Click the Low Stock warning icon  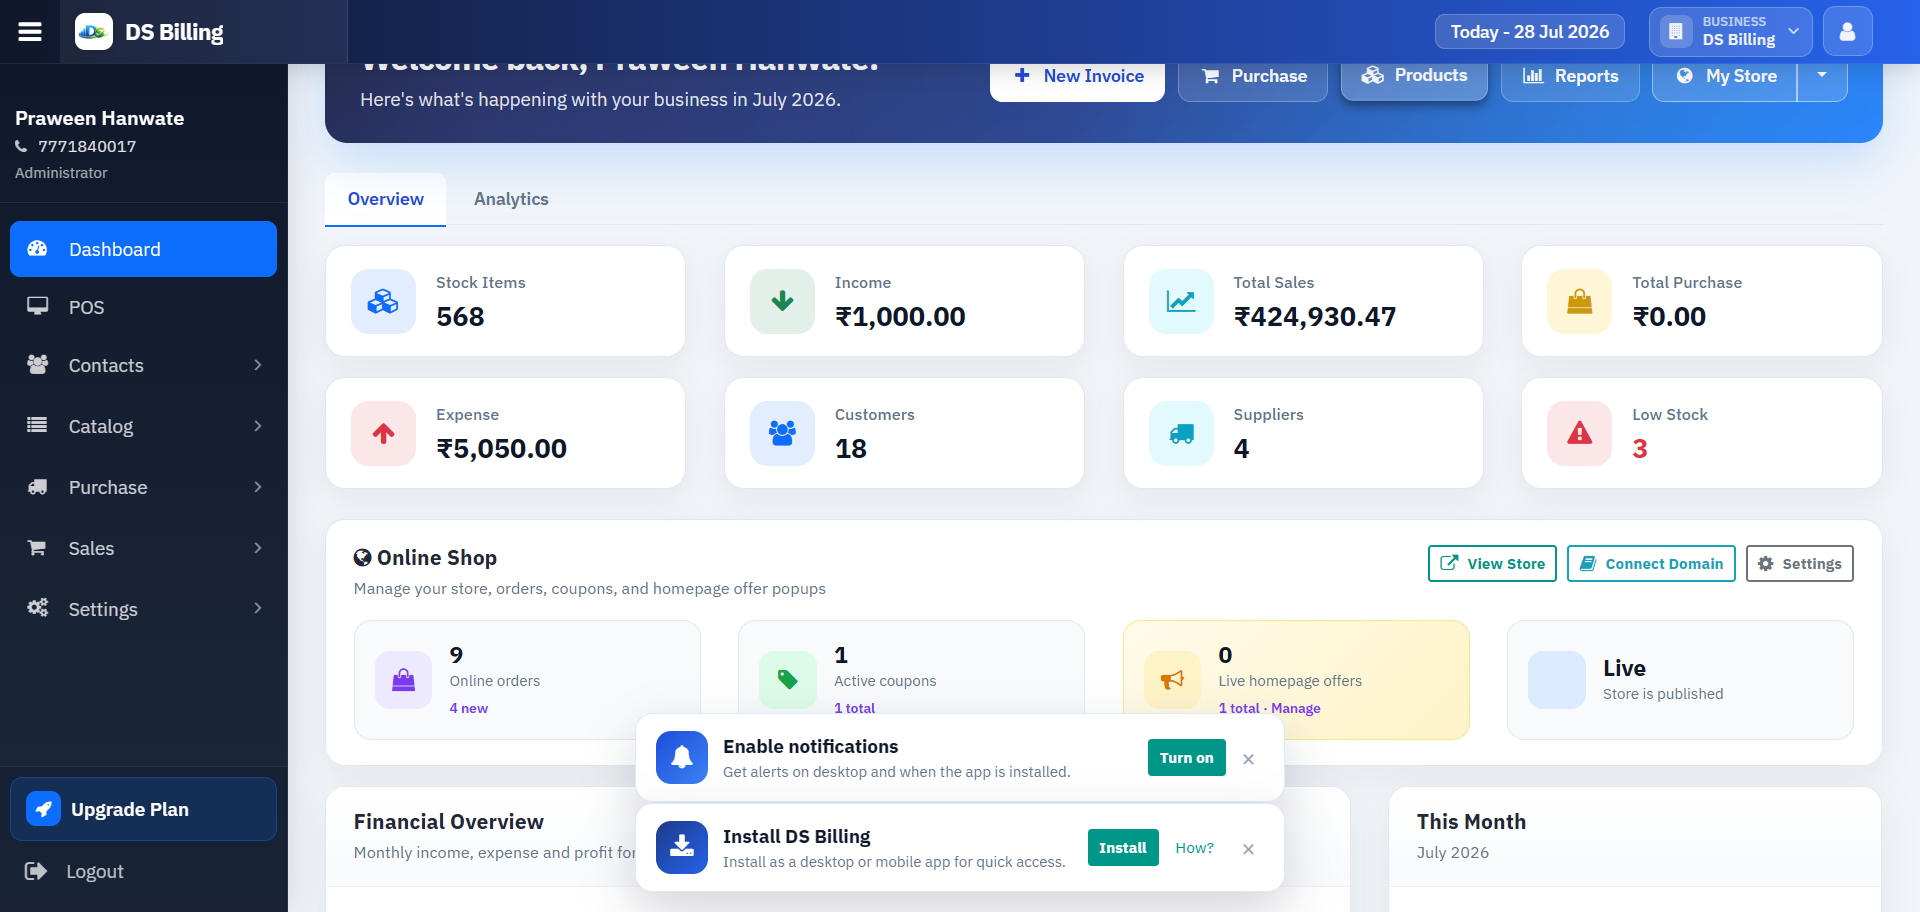[x=1579, y=433]
